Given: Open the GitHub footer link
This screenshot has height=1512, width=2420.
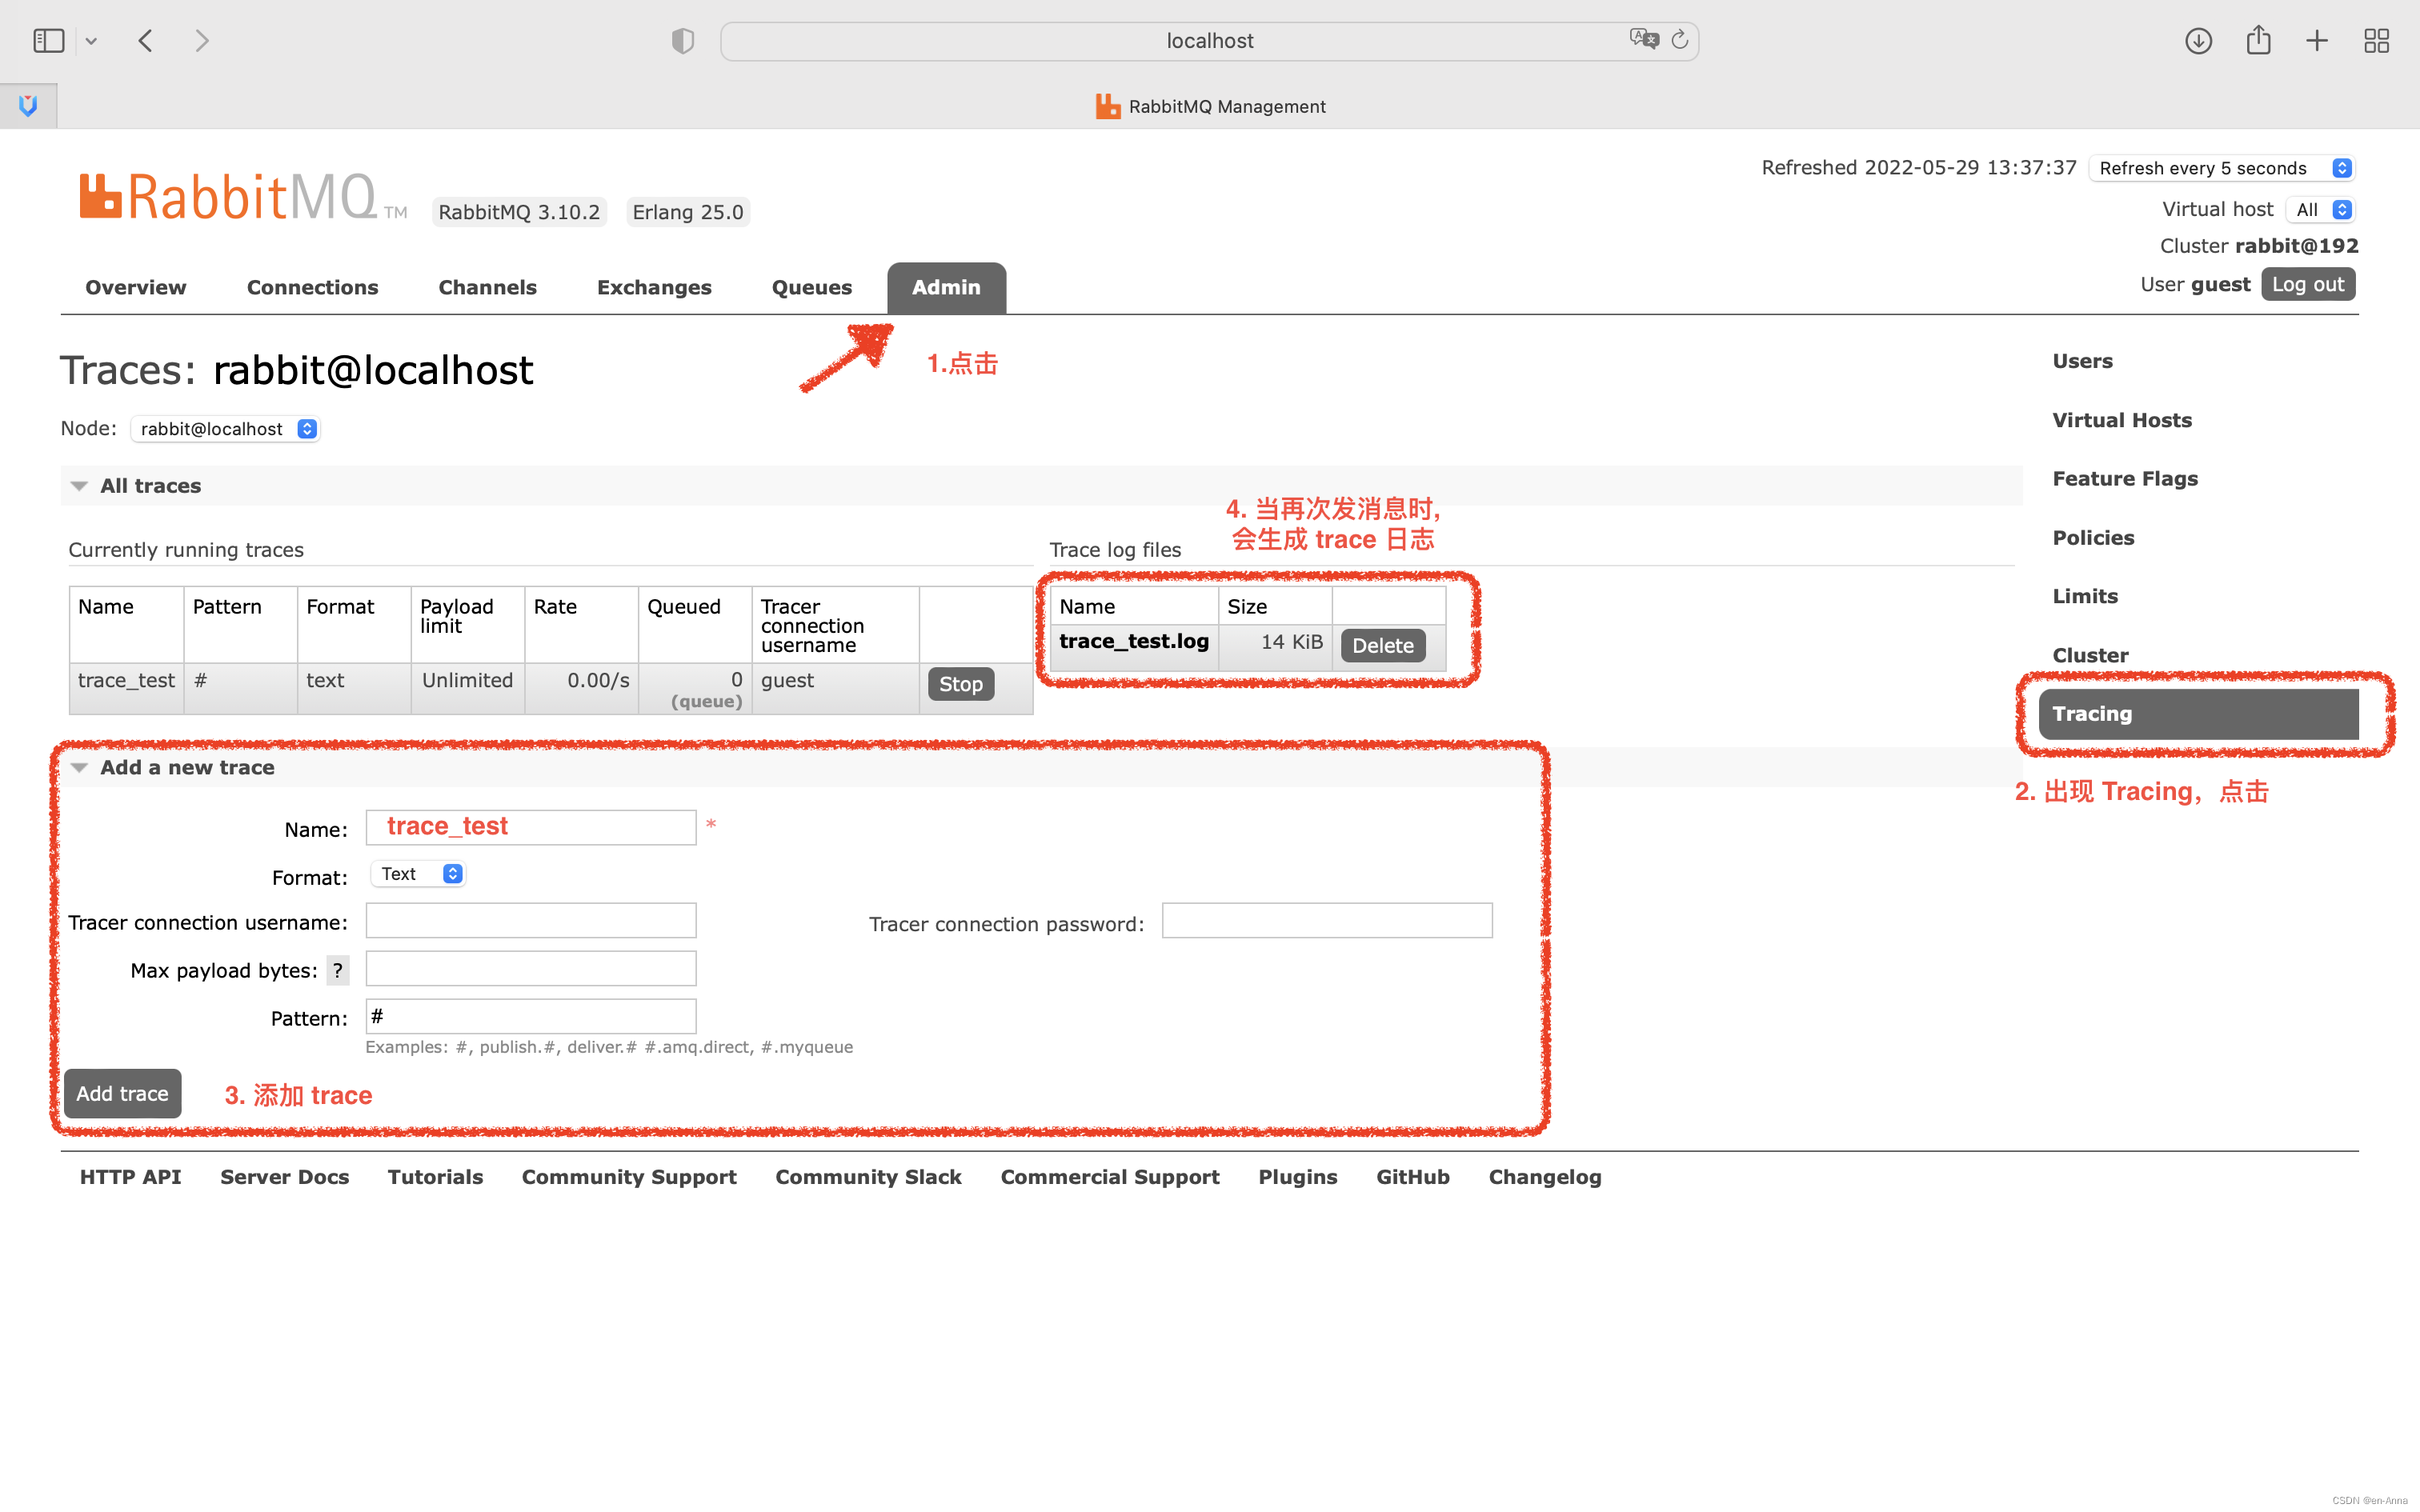Looking at the screenshot, I should pos(1412,1177).
